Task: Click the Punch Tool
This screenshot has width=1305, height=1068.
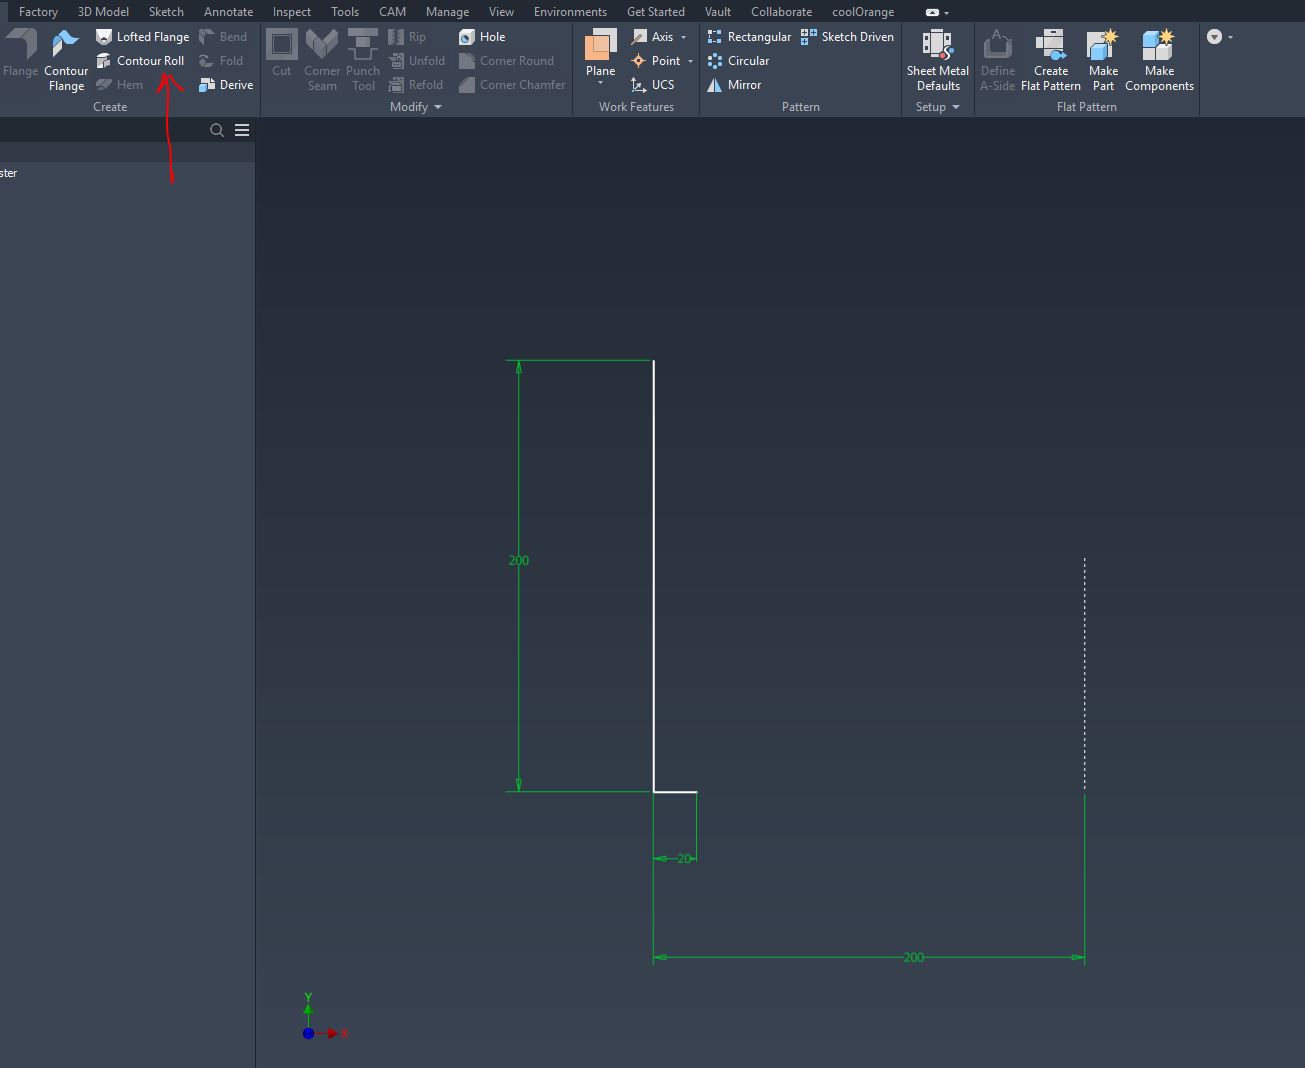Action: tap(363, 60)
